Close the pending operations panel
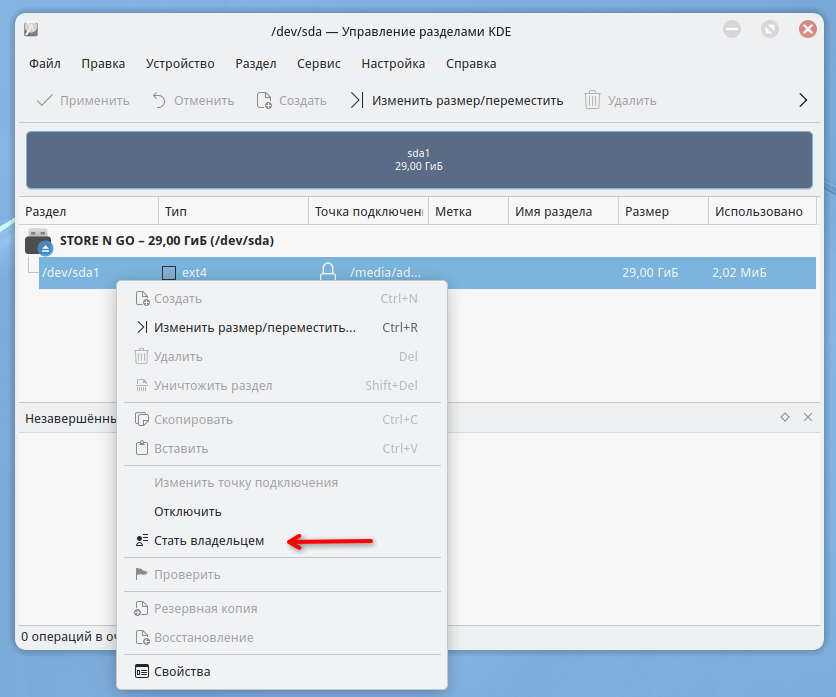The height and width of the screenshot is (697, 836). tap(808, 417)
